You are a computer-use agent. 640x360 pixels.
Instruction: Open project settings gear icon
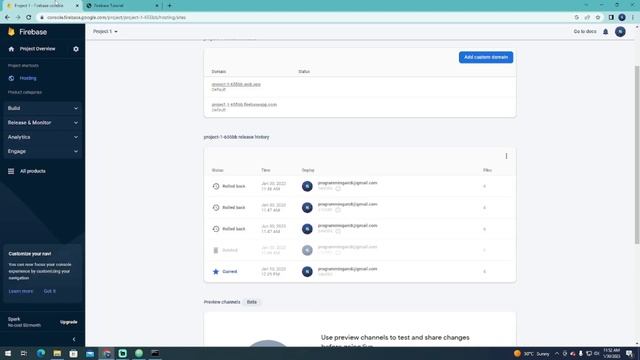click(x=76, y=49)
